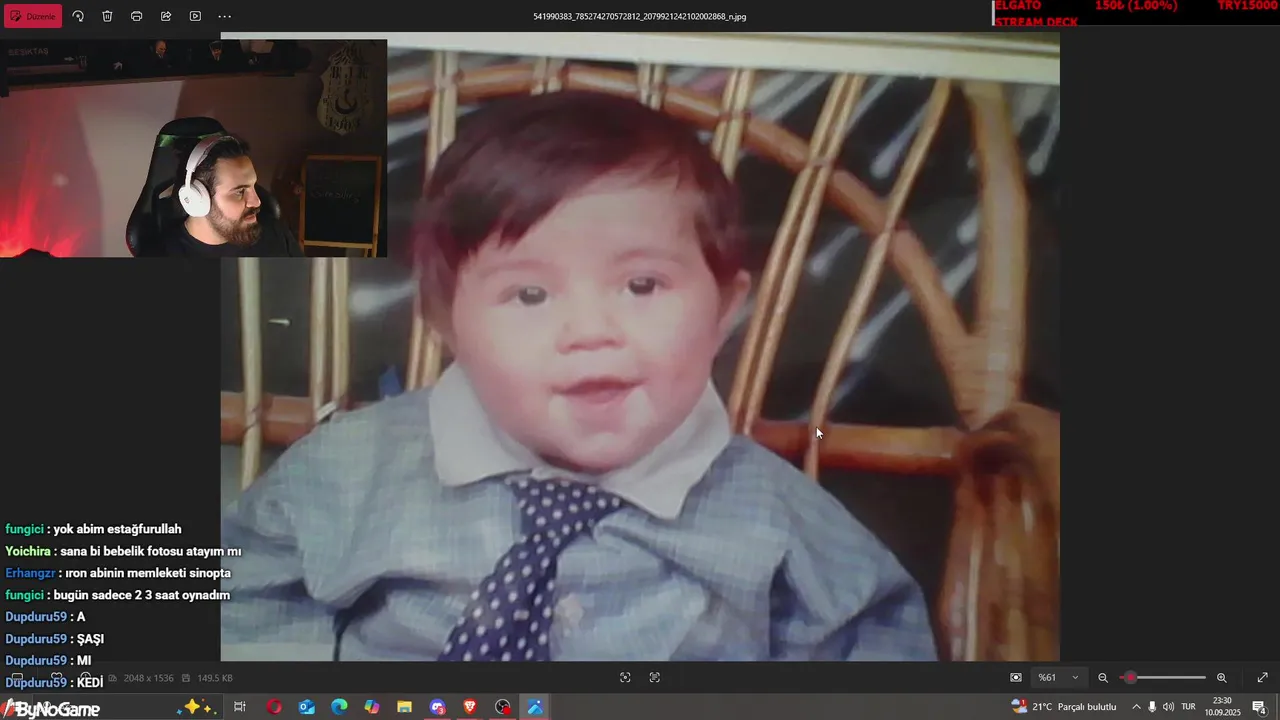
Task: Click the Düzenle edit button
Action: 33,16
